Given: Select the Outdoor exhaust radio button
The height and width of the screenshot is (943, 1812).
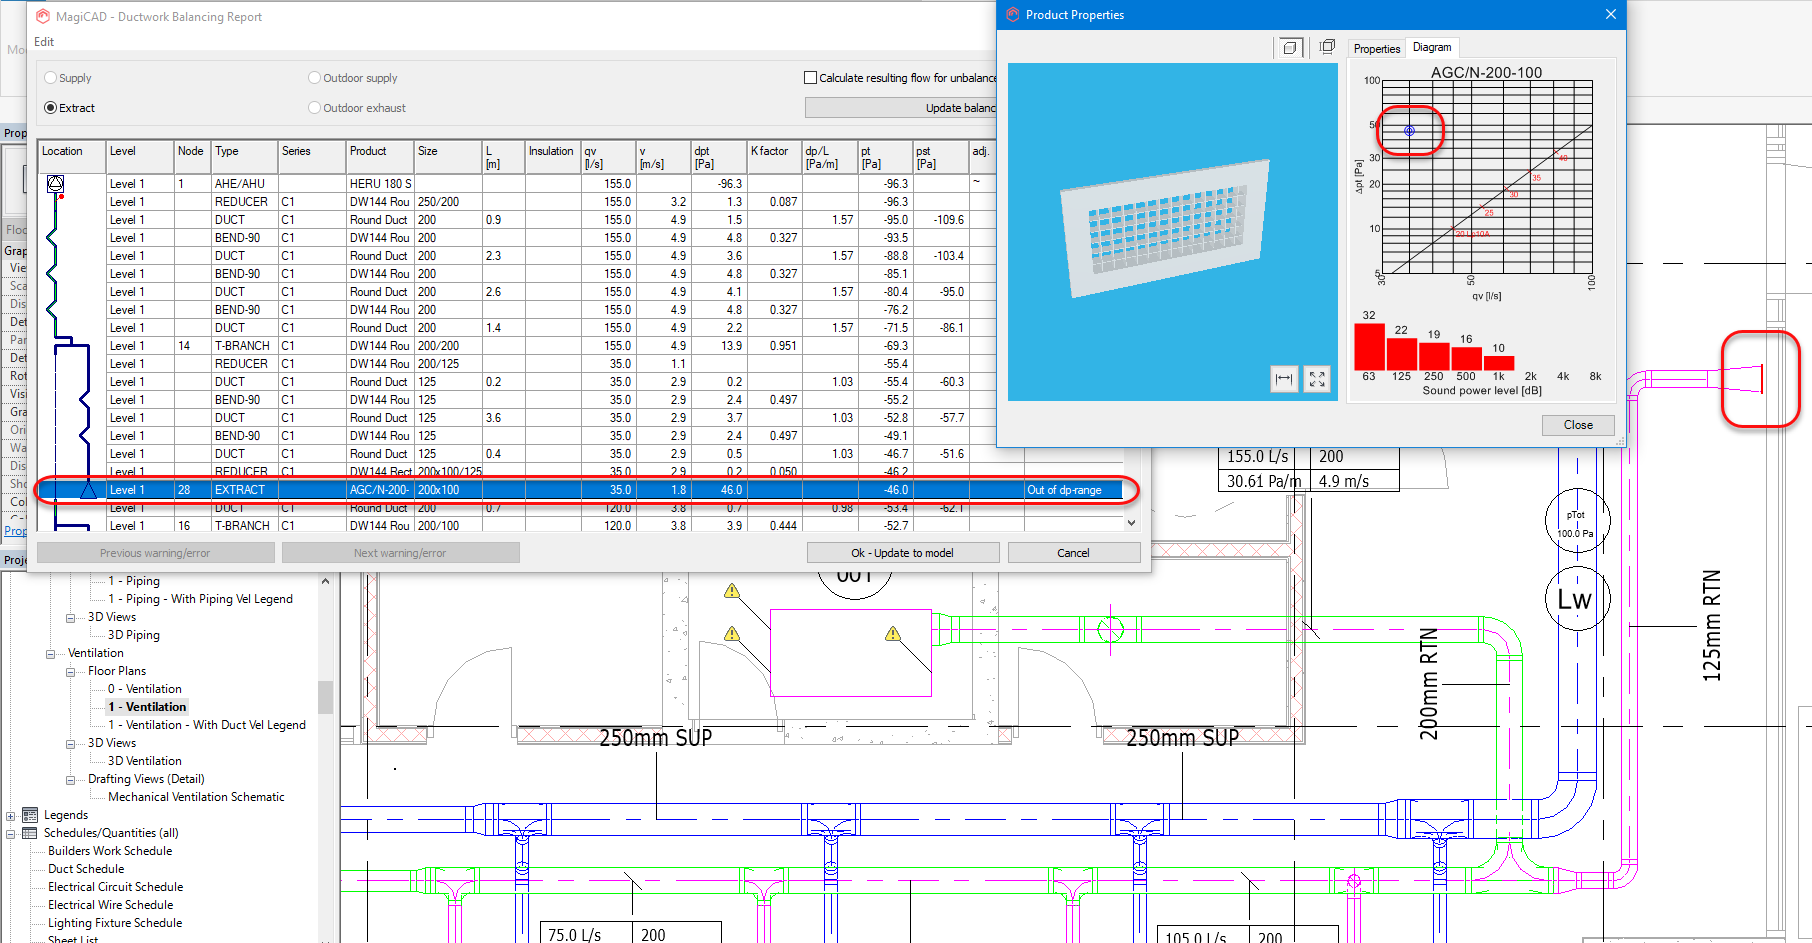Looking at the screenshot, I should tap(315, 108).
